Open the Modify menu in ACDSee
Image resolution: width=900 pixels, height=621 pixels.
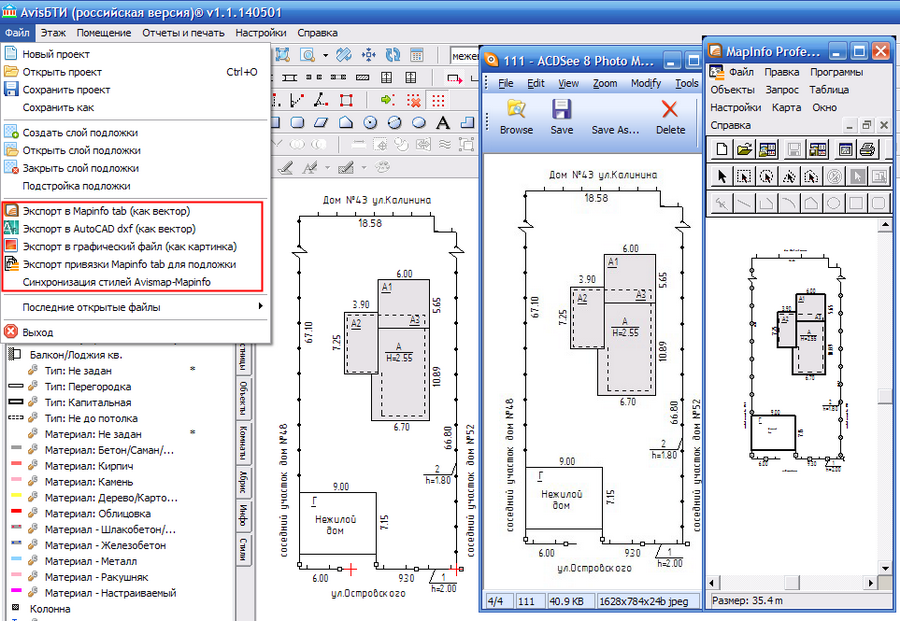pos(646,83)
